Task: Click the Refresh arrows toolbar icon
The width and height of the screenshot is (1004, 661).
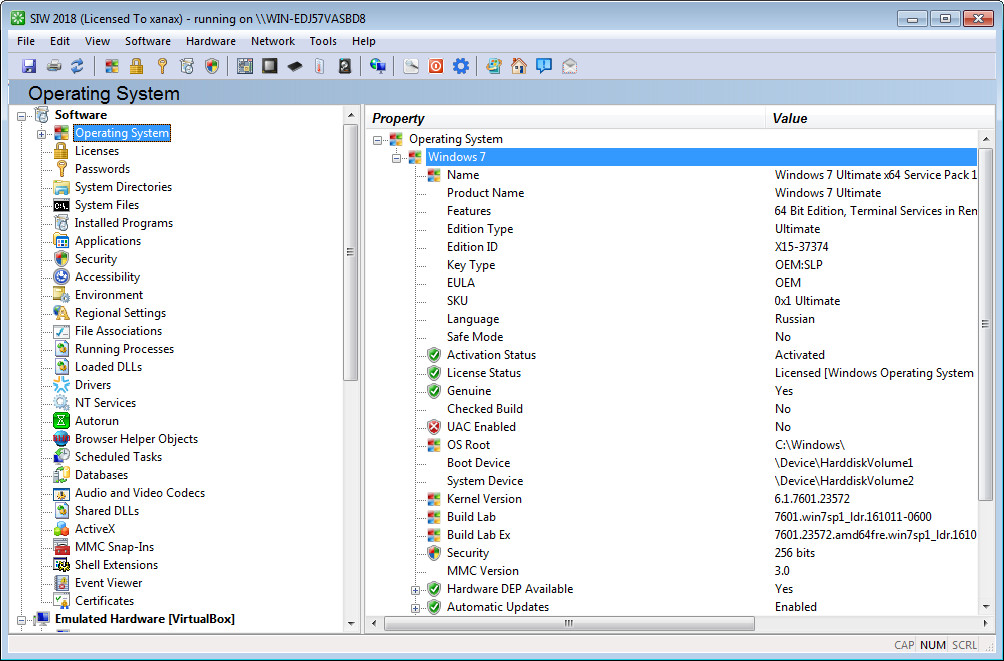Action: click(77, 66)
